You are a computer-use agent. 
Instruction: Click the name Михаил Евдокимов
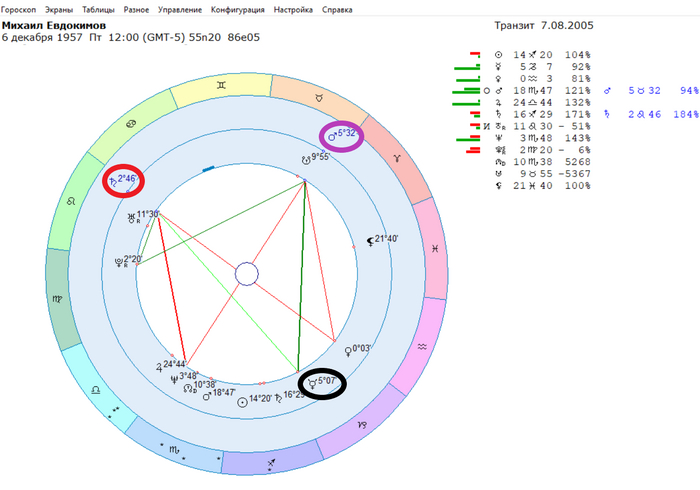pos(54,25)
